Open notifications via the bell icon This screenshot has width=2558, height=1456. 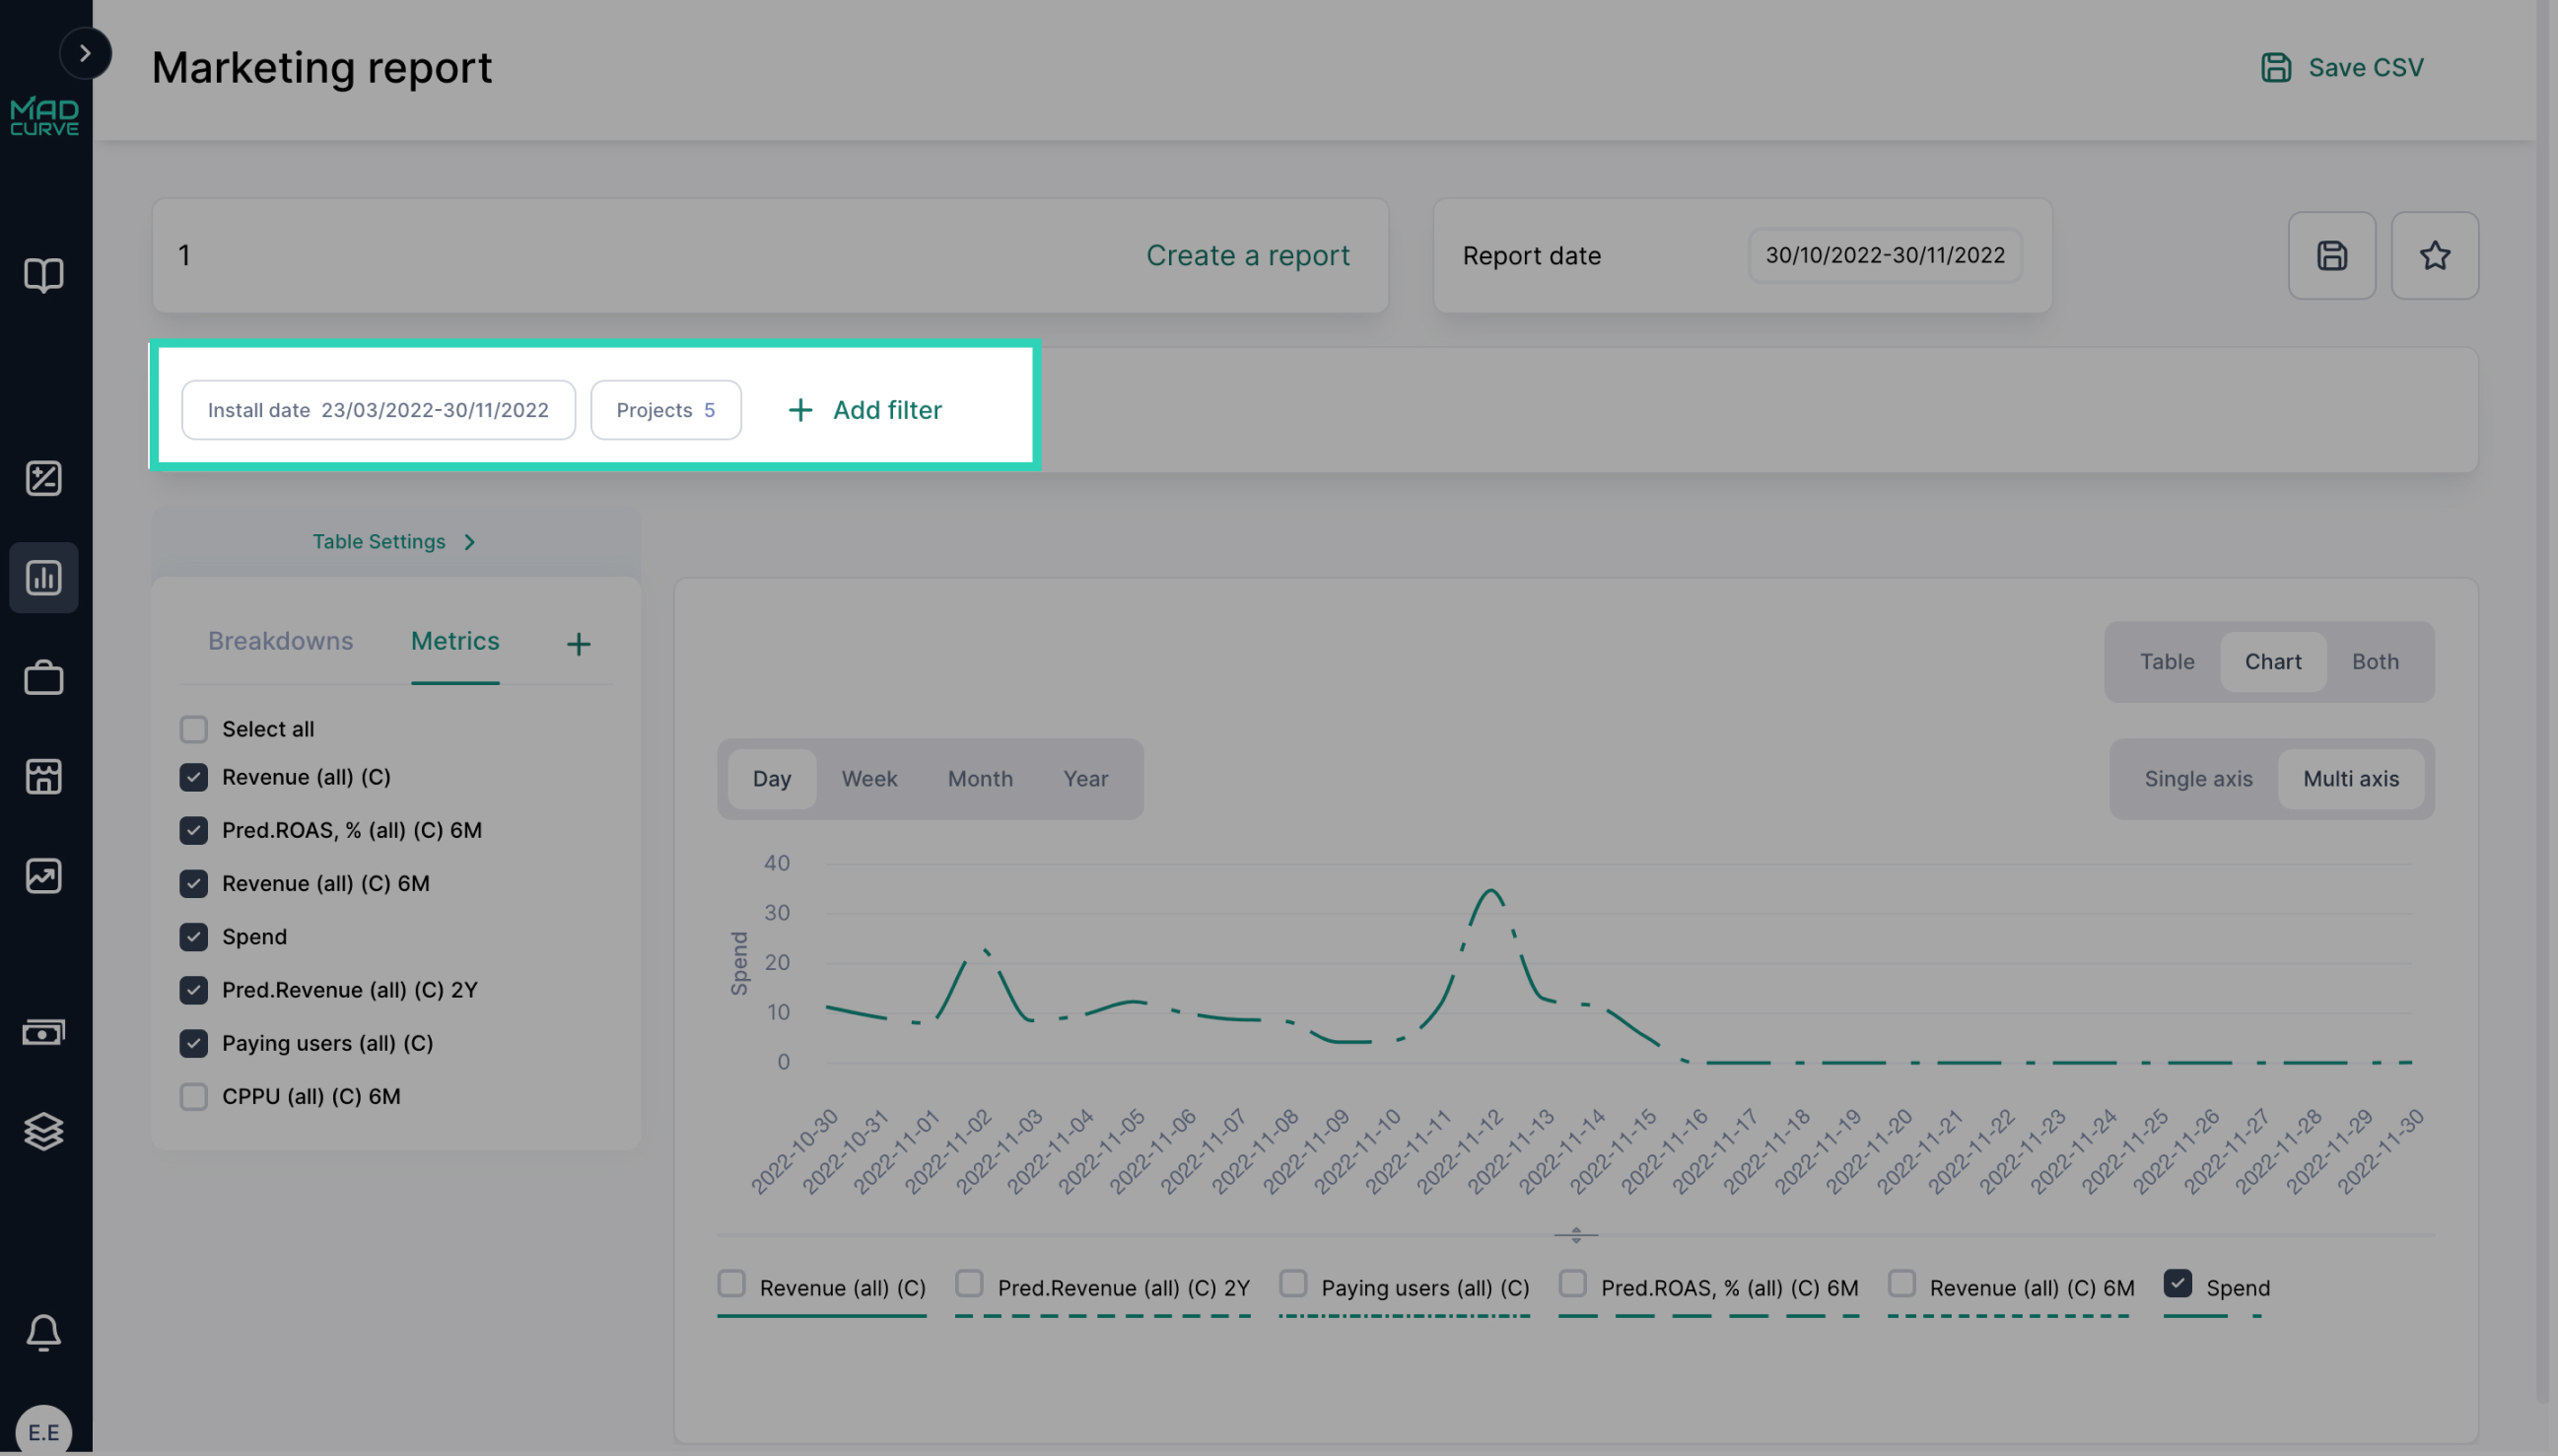(44, 1331)
